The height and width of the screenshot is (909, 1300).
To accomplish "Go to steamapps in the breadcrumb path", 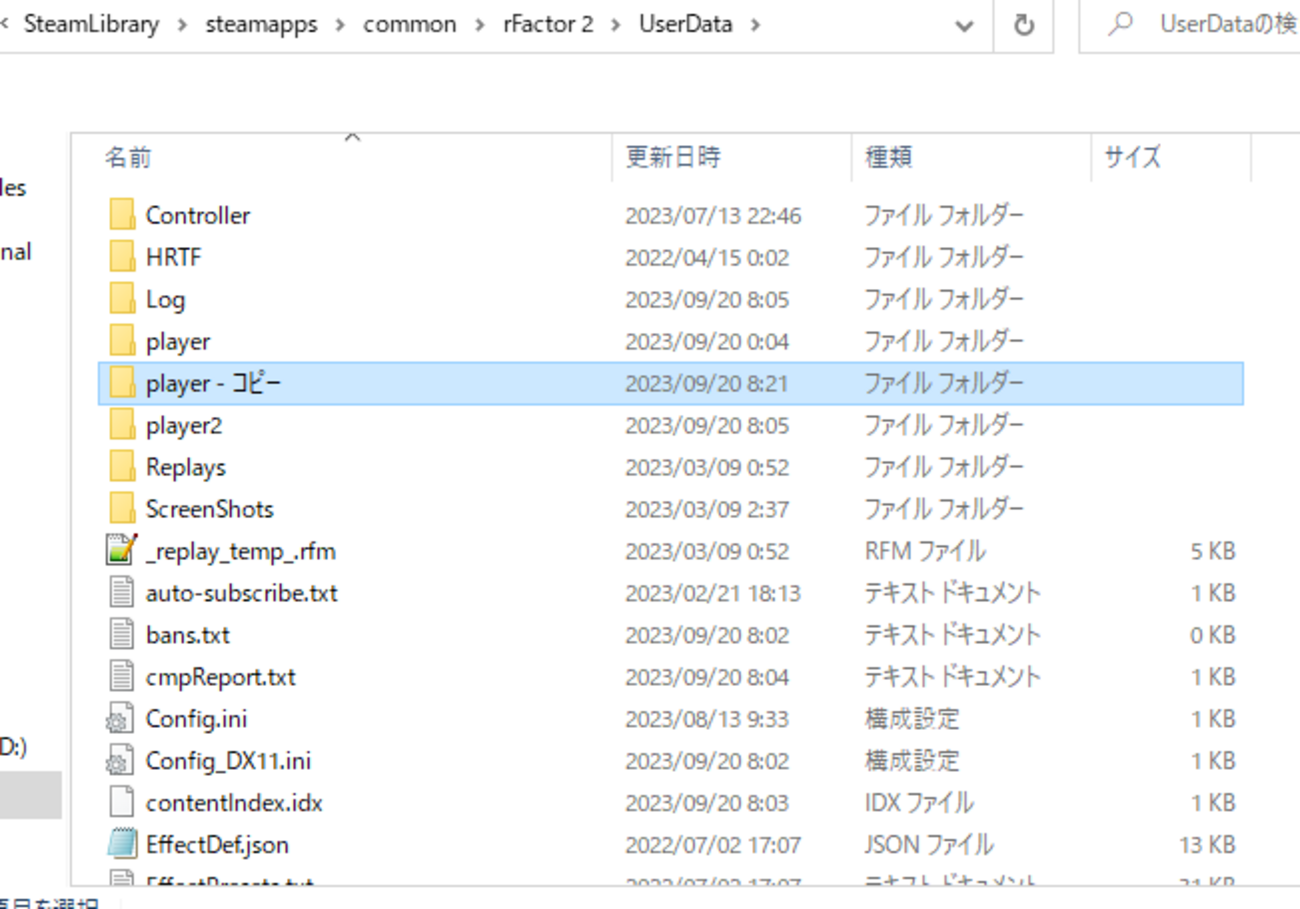I will click(x=261, y=24).
